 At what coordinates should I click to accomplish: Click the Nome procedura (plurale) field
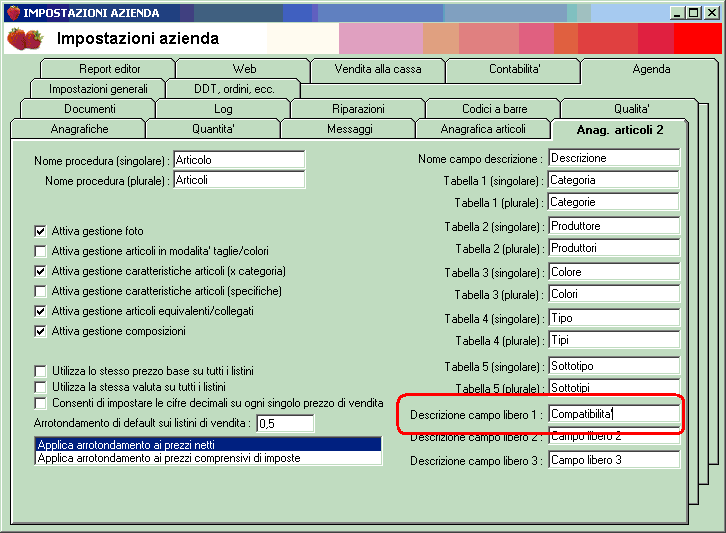(x=239, y=180)
